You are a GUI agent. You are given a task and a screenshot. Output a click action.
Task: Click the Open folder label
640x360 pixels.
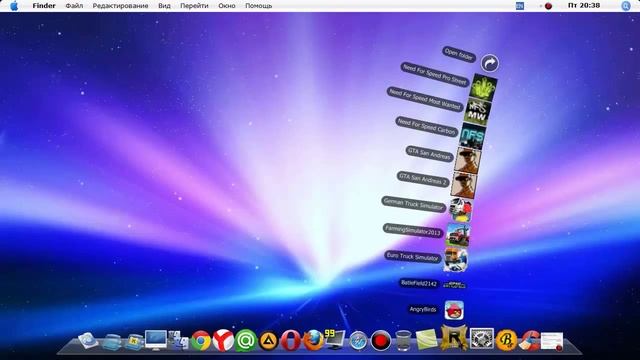[459, 54]
